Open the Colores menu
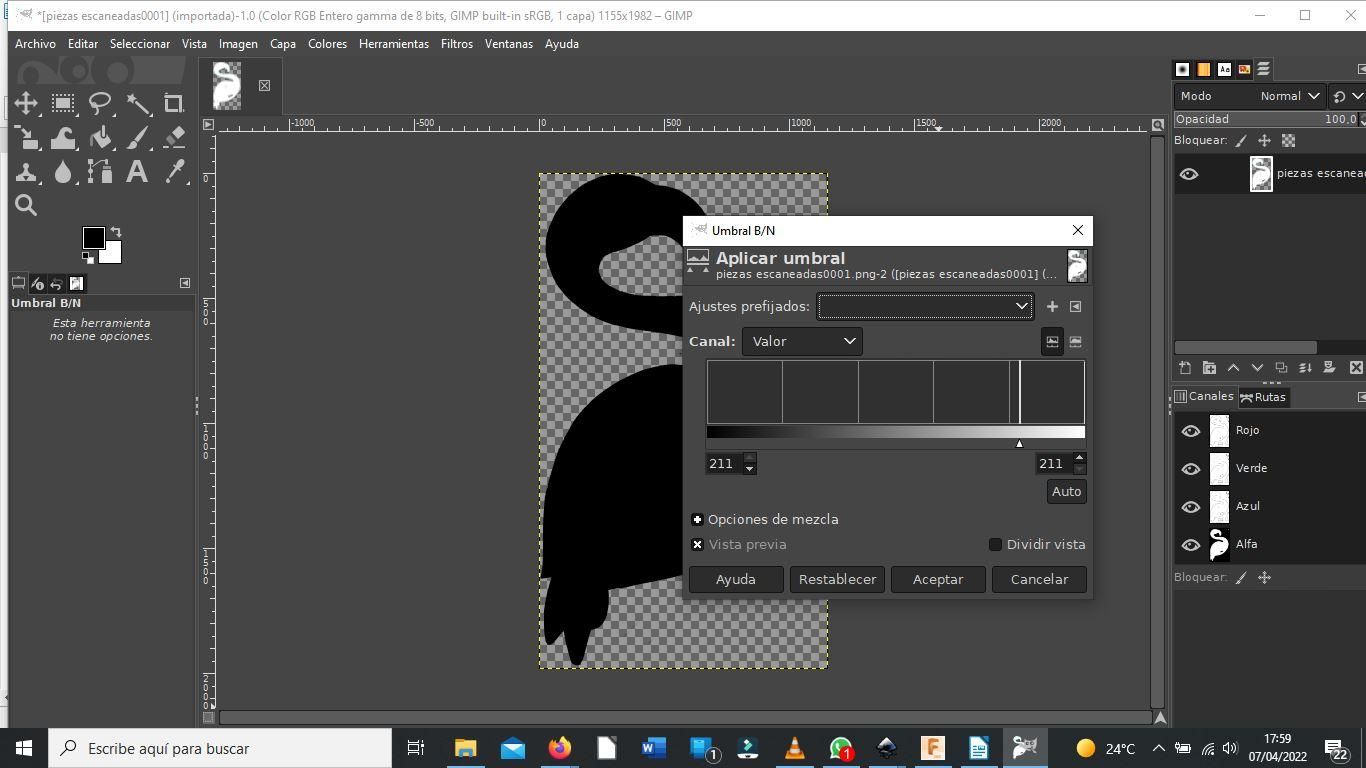Viewport: 1366px width, 768px height. tap(327, 44)
